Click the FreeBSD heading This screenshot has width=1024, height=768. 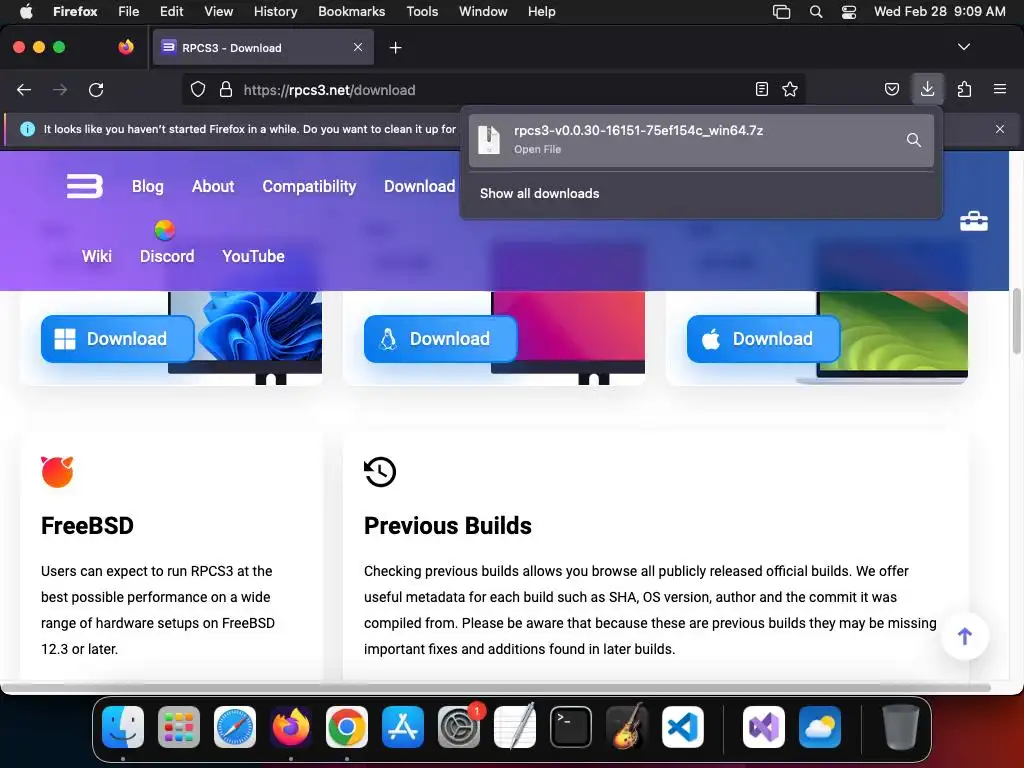click(88, 525)
